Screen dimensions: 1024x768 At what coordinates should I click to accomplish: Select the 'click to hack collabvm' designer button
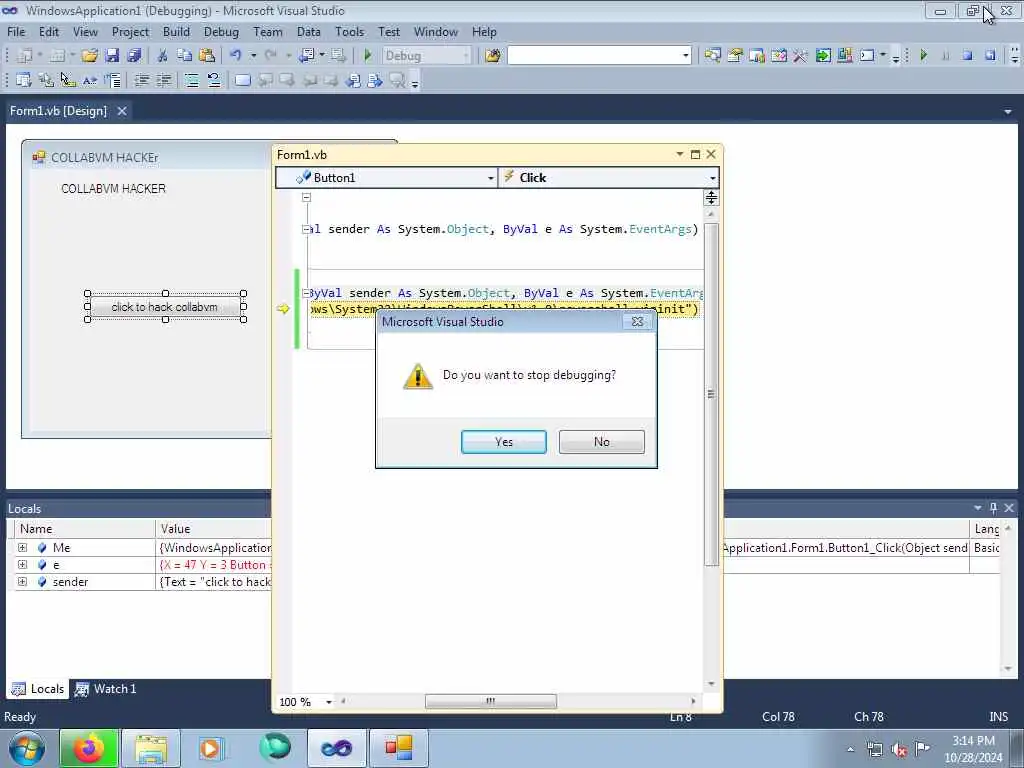point(165,306)
